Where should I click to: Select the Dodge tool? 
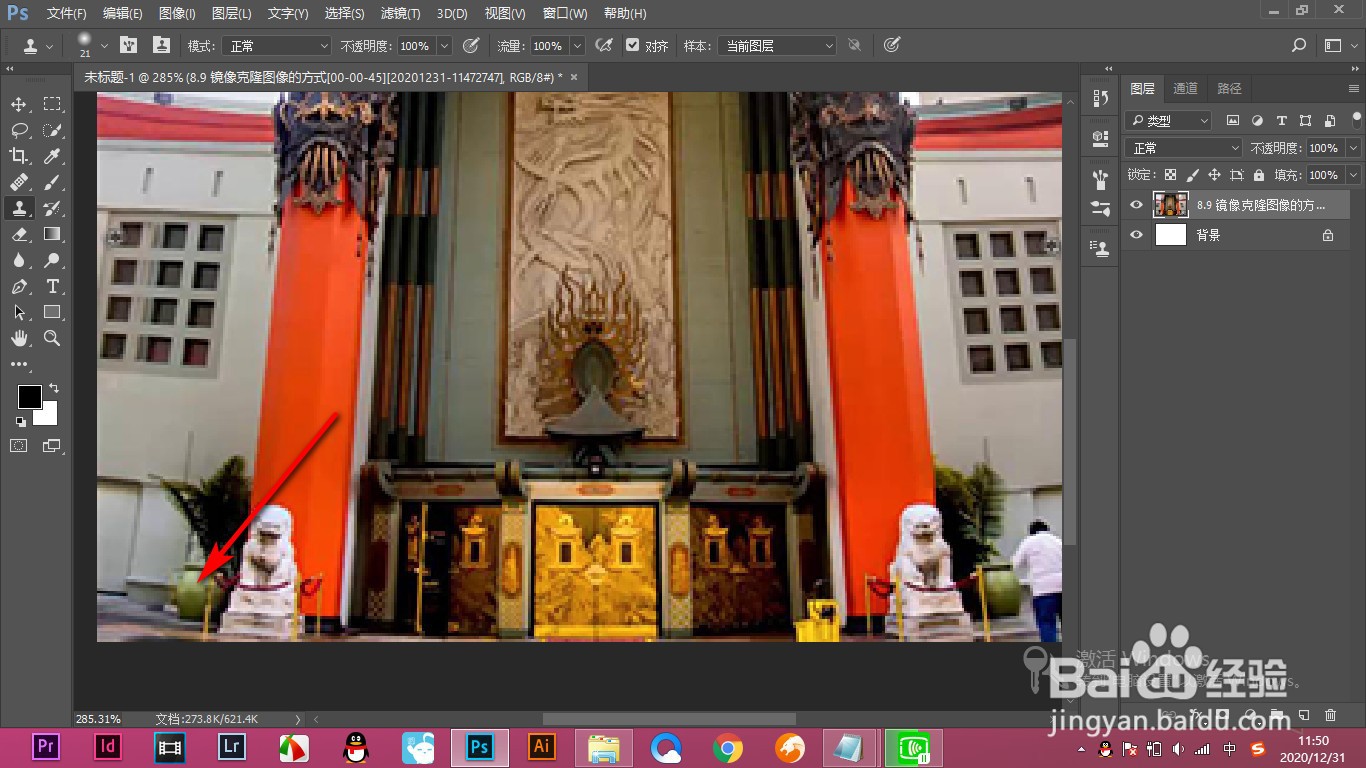point(52,260)
